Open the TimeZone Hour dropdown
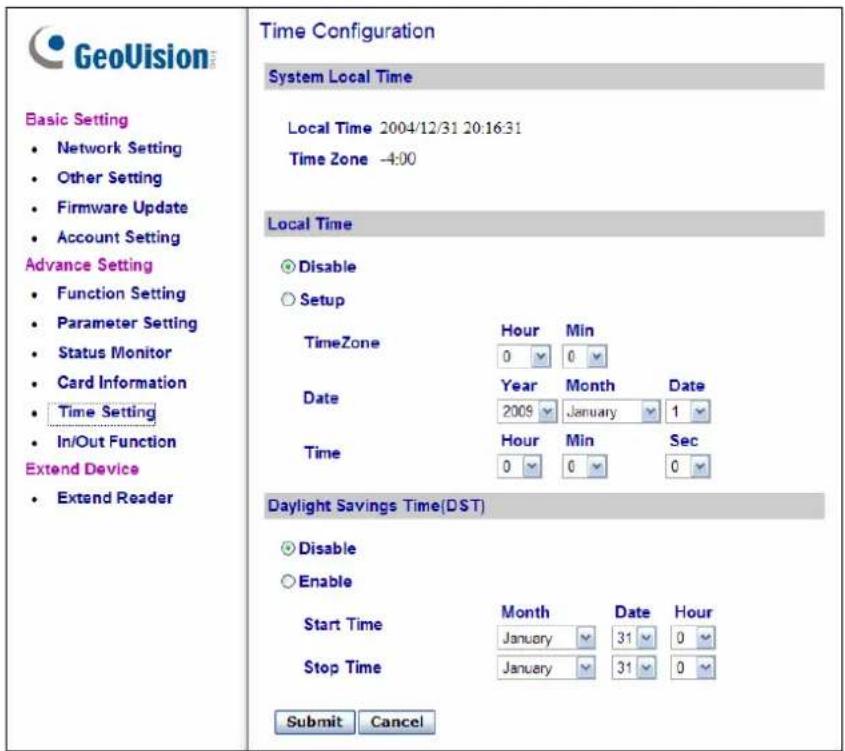Viewport: 845px width, 751px height. click(x=524, y=357)
